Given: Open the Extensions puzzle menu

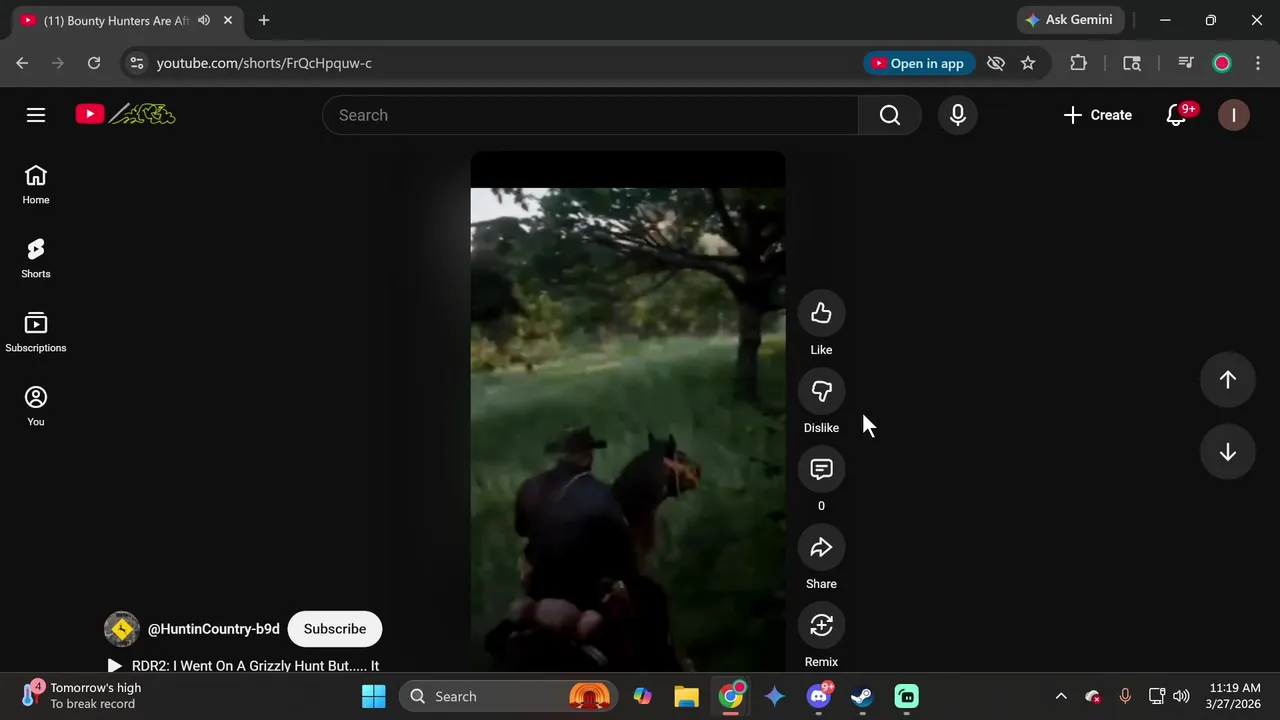Looking at the screenshot, I should (x=1078, y=63).
